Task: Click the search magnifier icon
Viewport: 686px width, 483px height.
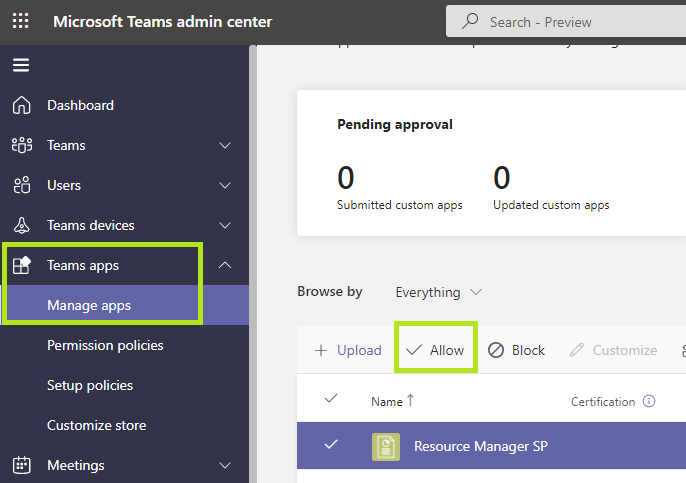Action: pos(470,21)
